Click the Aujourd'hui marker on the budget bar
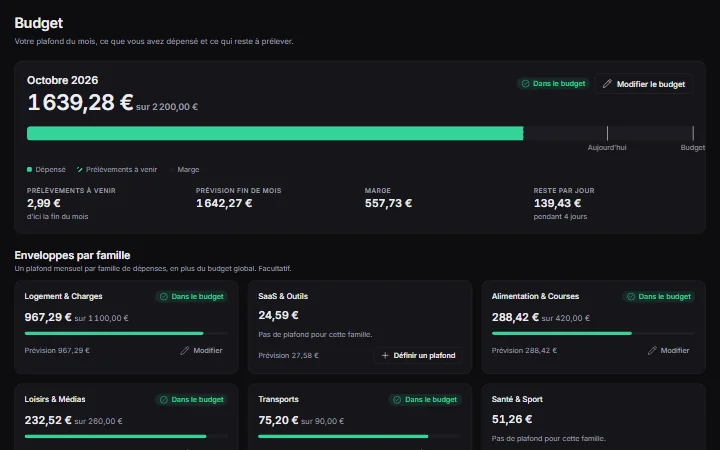 point(607,134)
